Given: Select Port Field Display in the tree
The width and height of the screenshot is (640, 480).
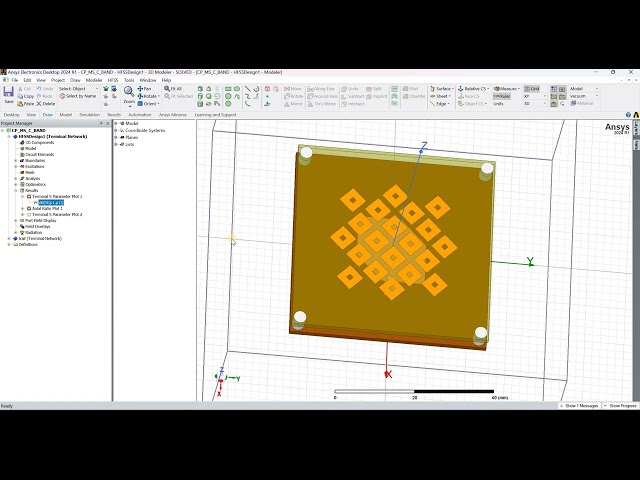Looking at the screenshot, I should [40, 220].
